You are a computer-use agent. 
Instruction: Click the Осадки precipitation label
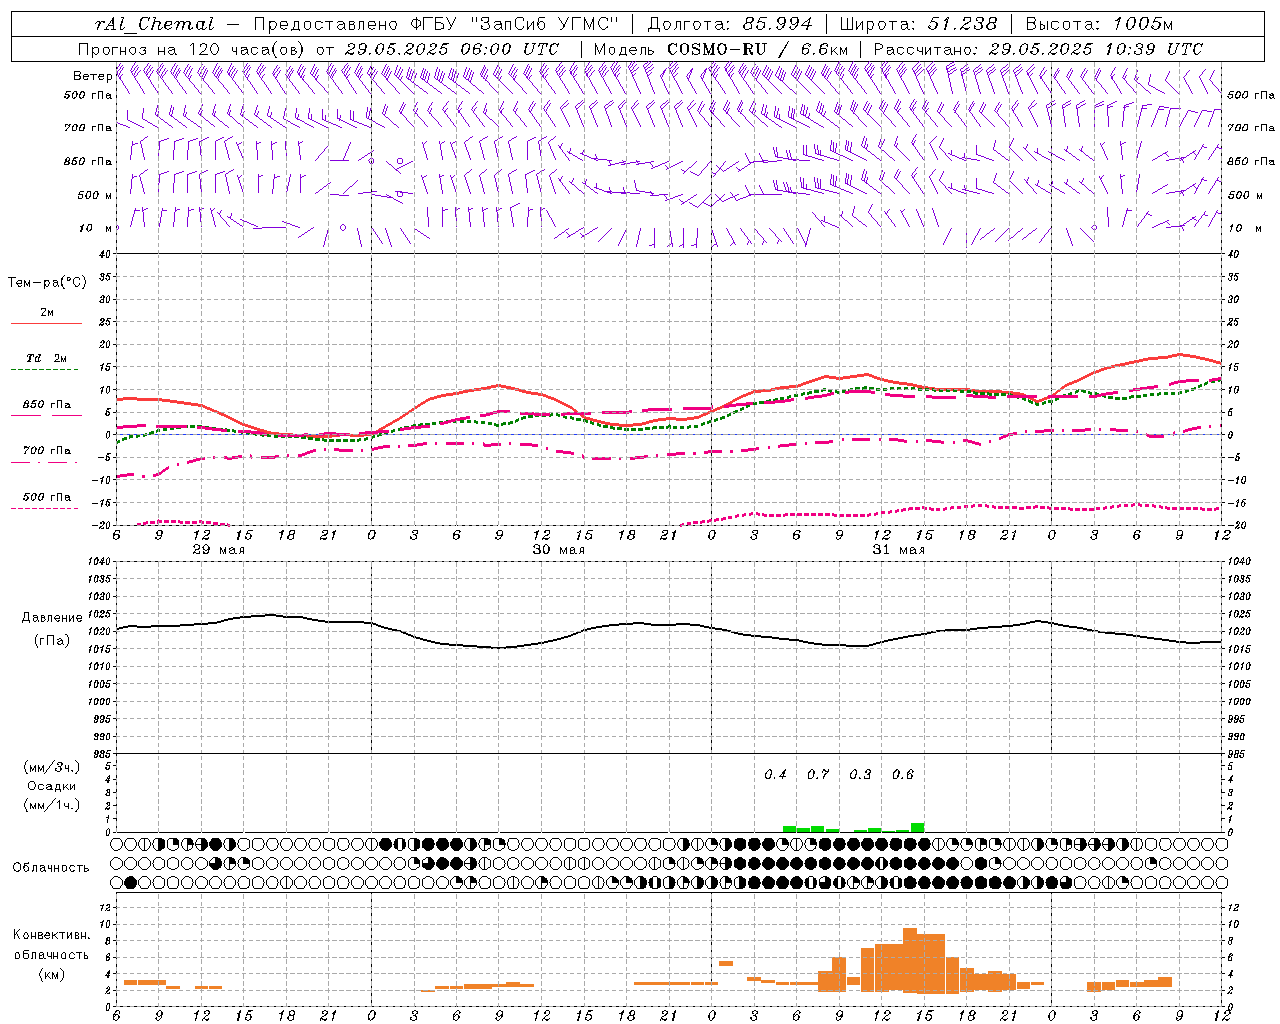(x=51, y=786)
